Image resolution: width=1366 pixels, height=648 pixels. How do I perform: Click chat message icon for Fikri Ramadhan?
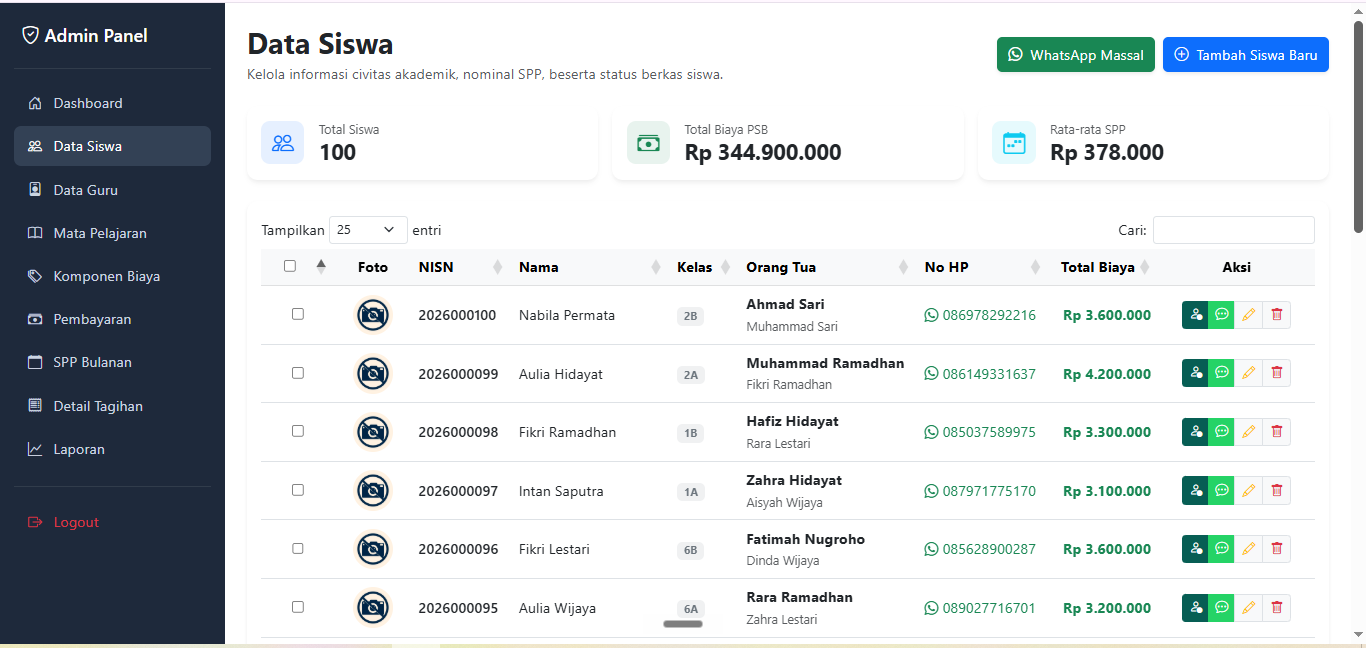[1221, 432]
